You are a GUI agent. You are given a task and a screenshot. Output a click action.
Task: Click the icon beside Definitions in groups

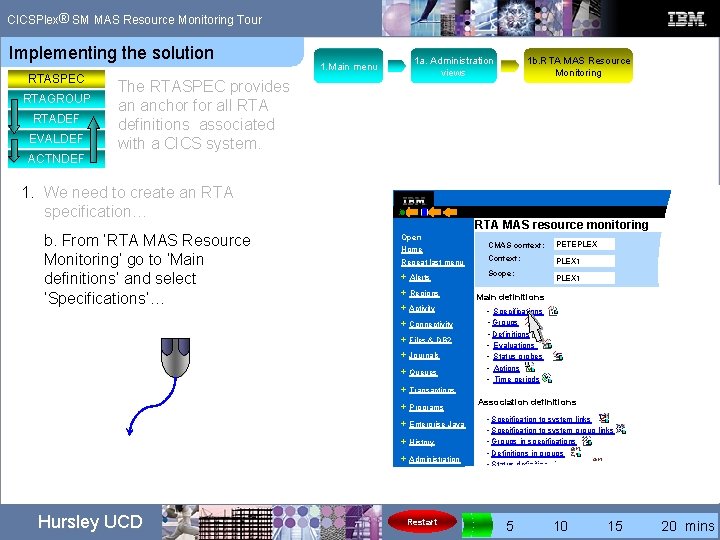click(576, 452)
